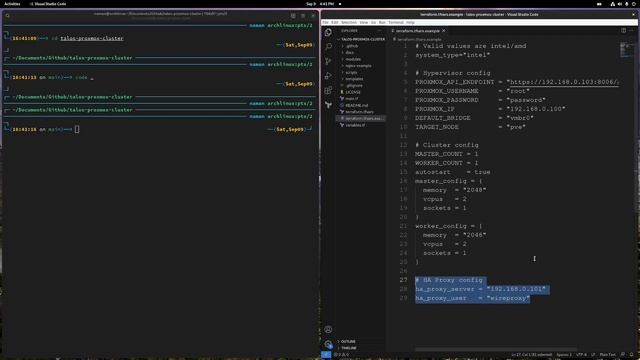Open the Help menu in VS Code
The height and width of the screenshot is (360, 640).
pos(410,22)
